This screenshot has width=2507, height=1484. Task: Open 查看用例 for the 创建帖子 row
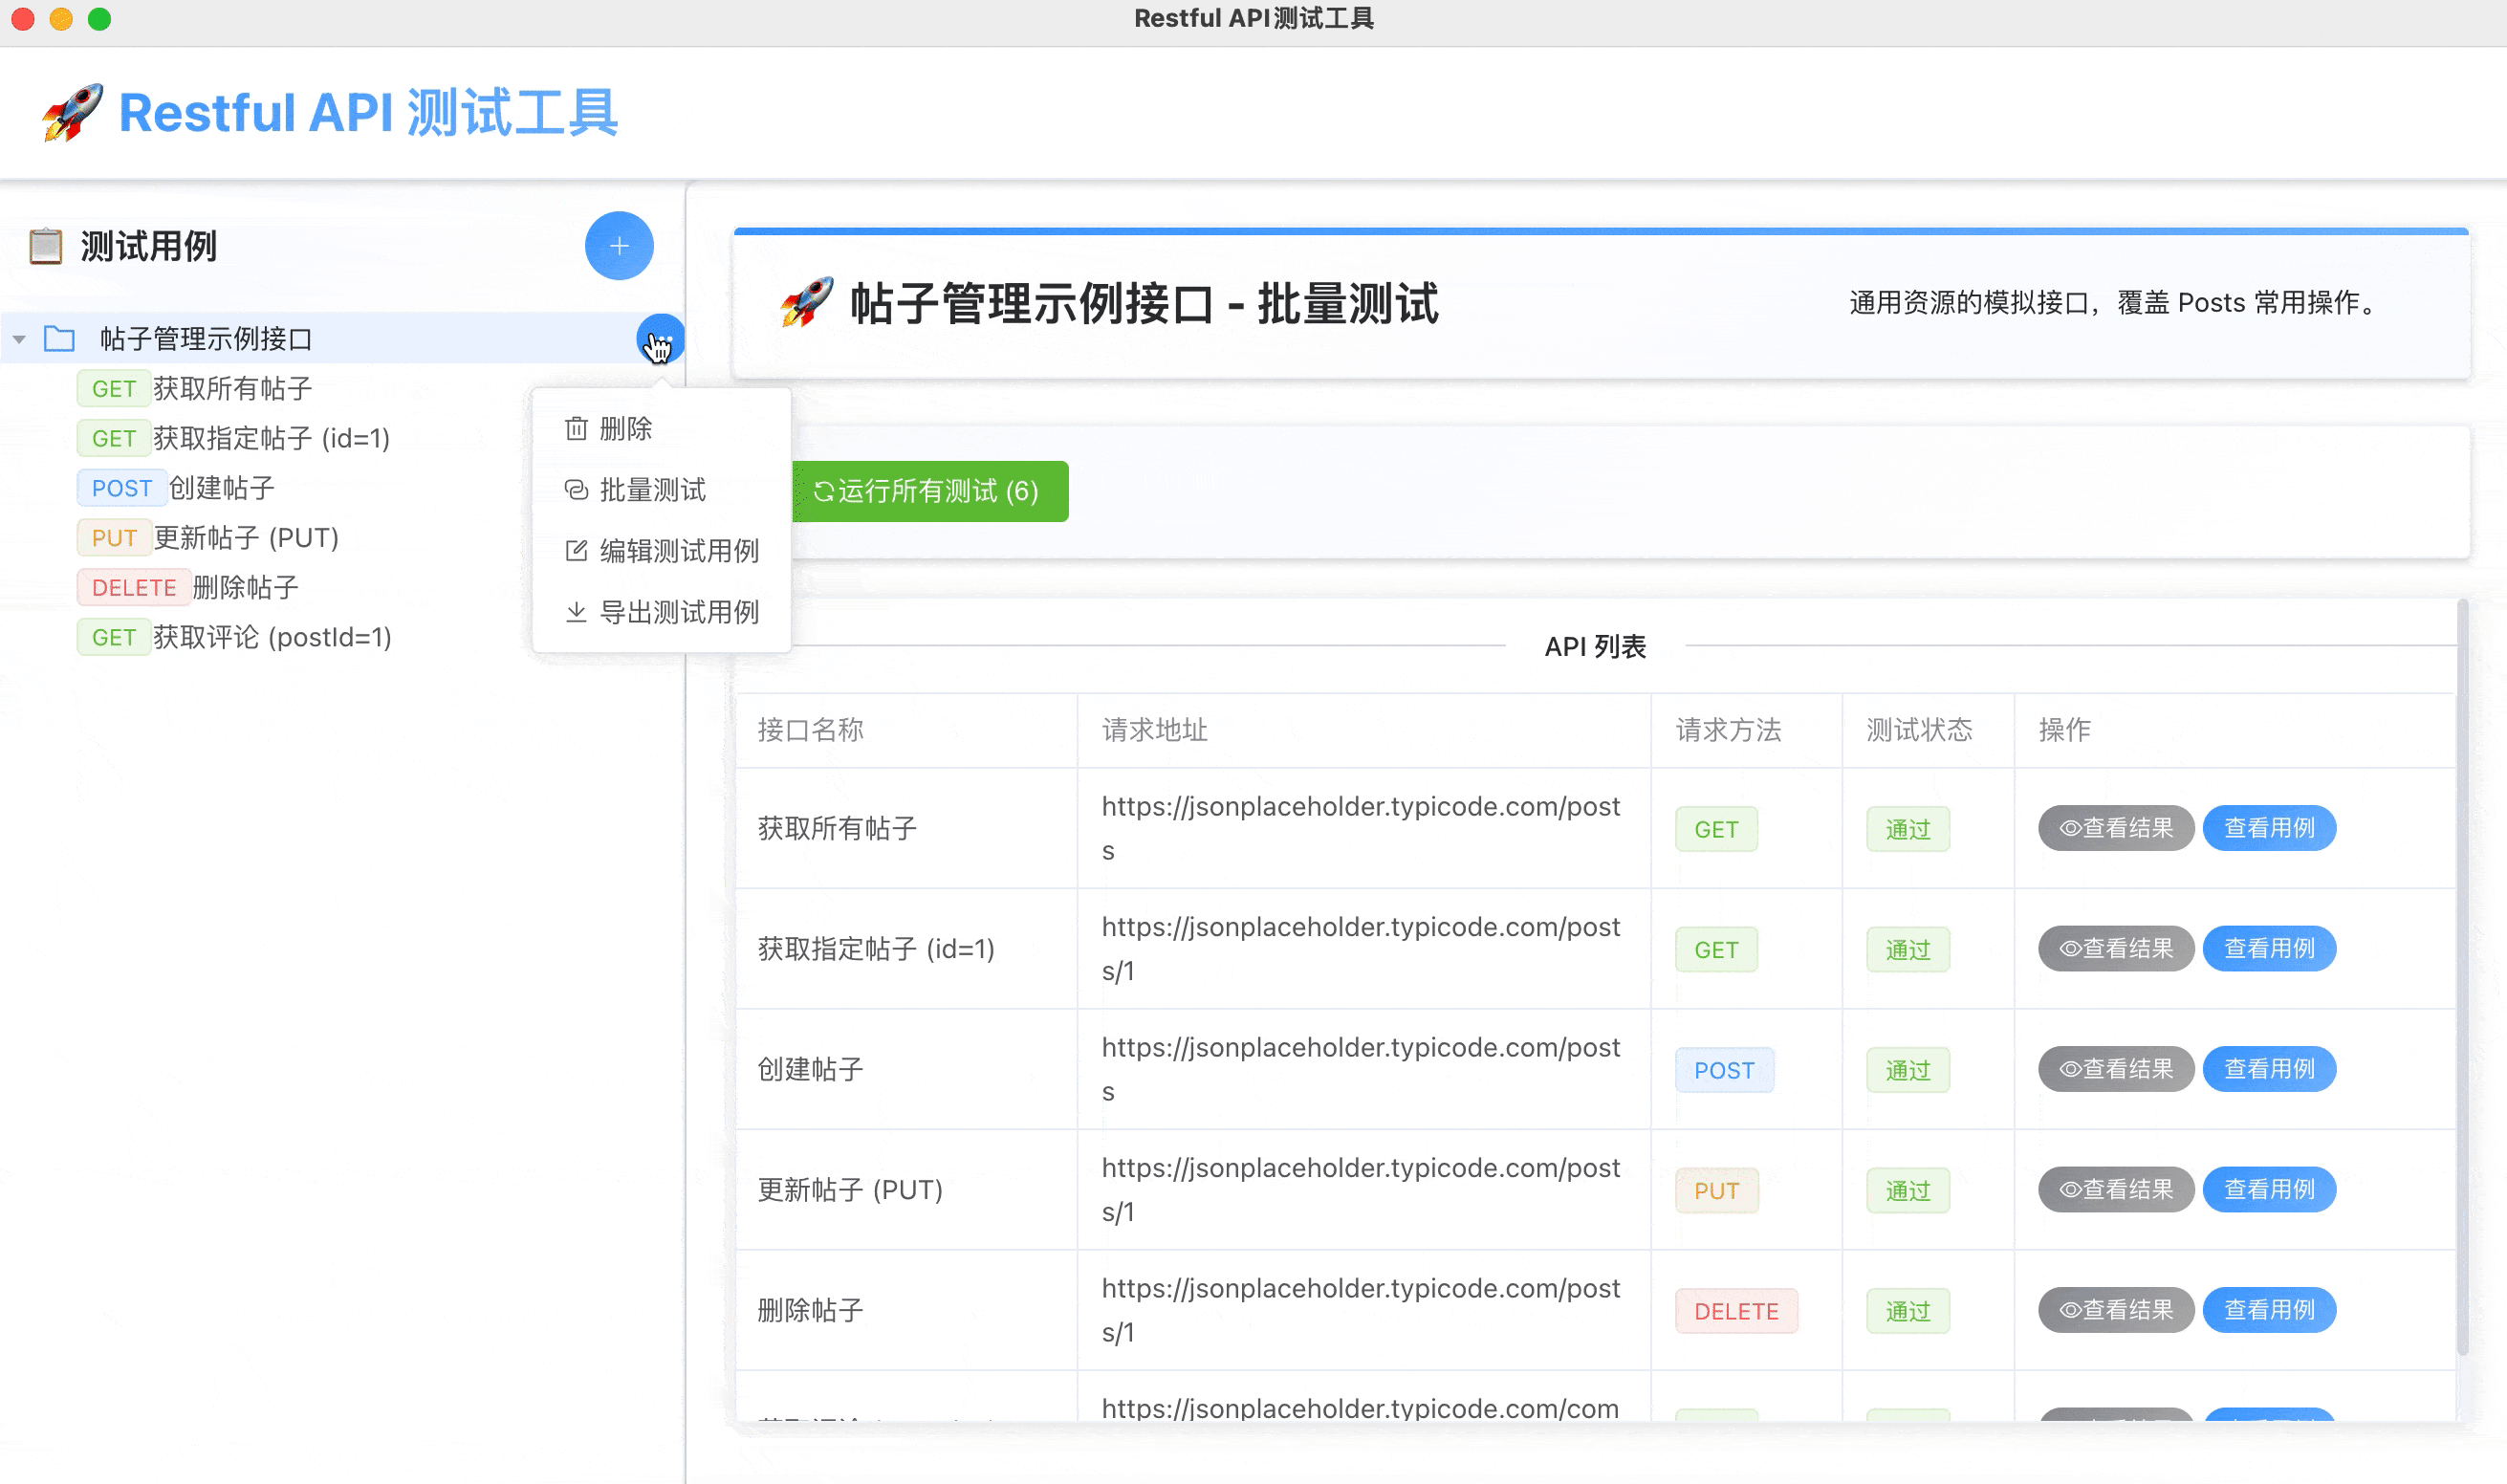2268,1069
